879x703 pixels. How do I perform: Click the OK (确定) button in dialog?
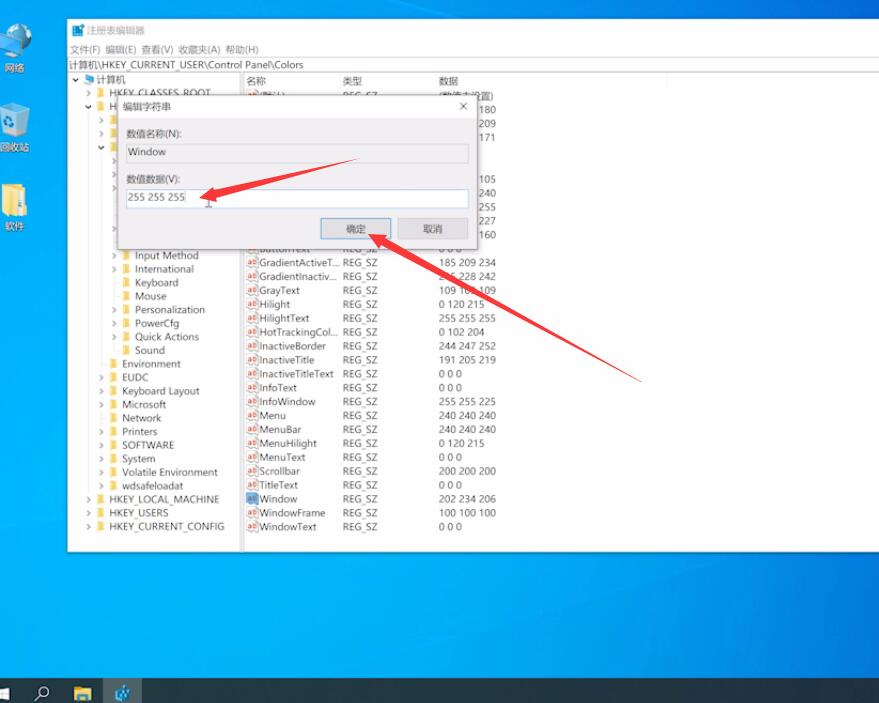click(355, 229)
